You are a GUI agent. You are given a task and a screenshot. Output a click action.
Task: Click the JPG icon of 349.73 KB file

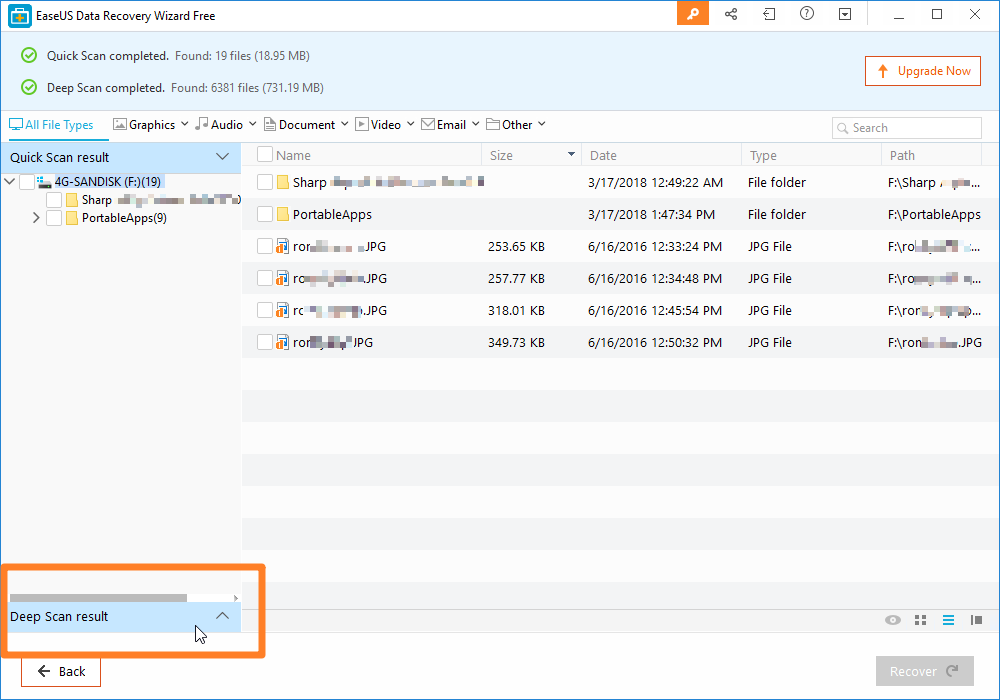click(282, 342)
